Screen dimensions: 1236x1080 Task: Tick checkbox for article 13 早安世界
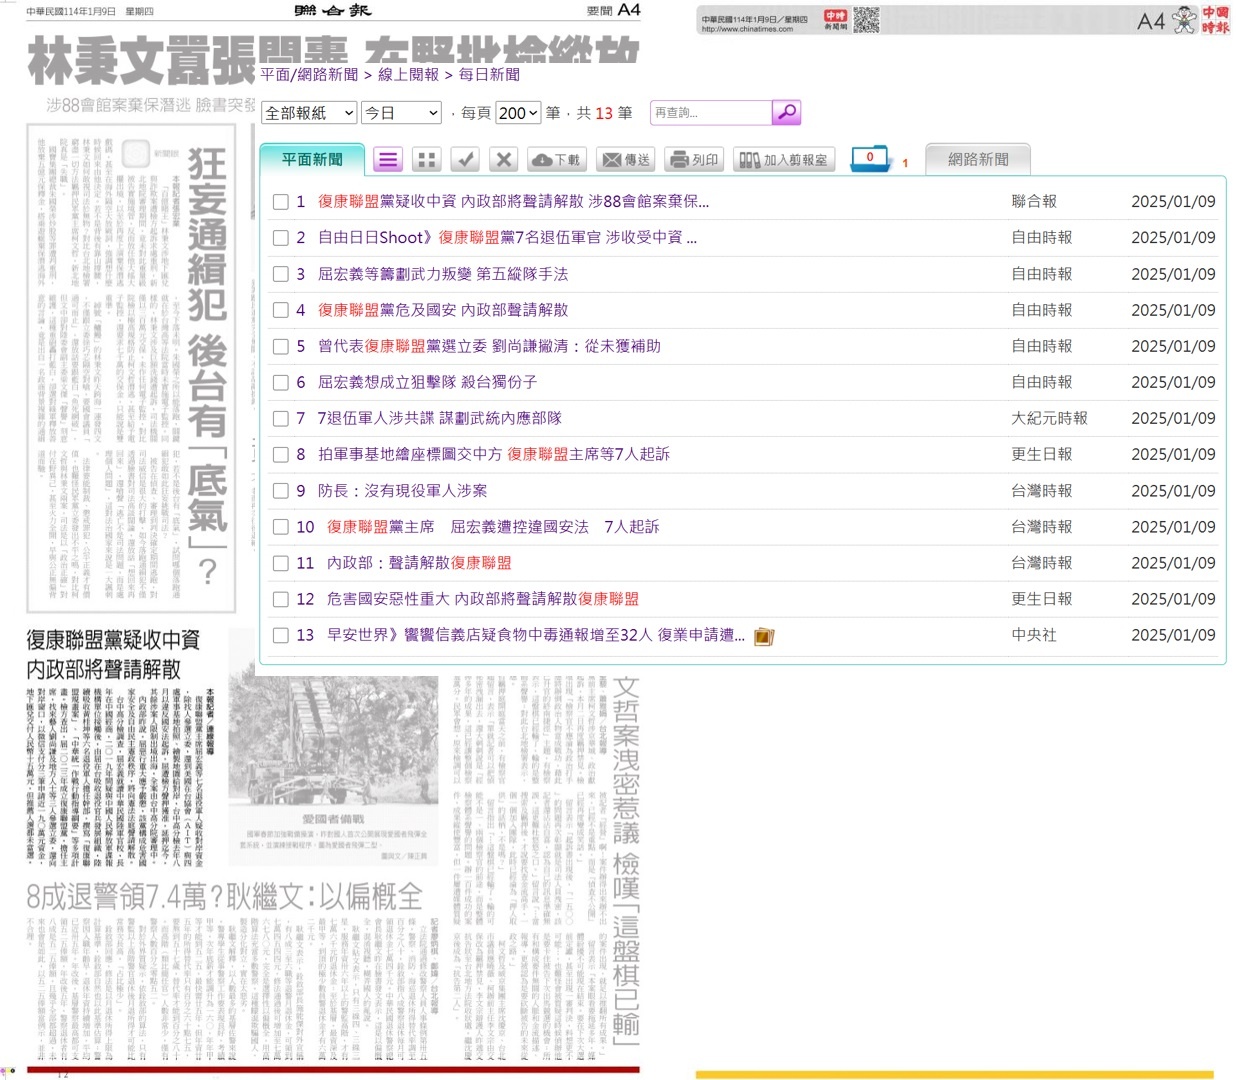pyautogui.click(x=281, y=635)
